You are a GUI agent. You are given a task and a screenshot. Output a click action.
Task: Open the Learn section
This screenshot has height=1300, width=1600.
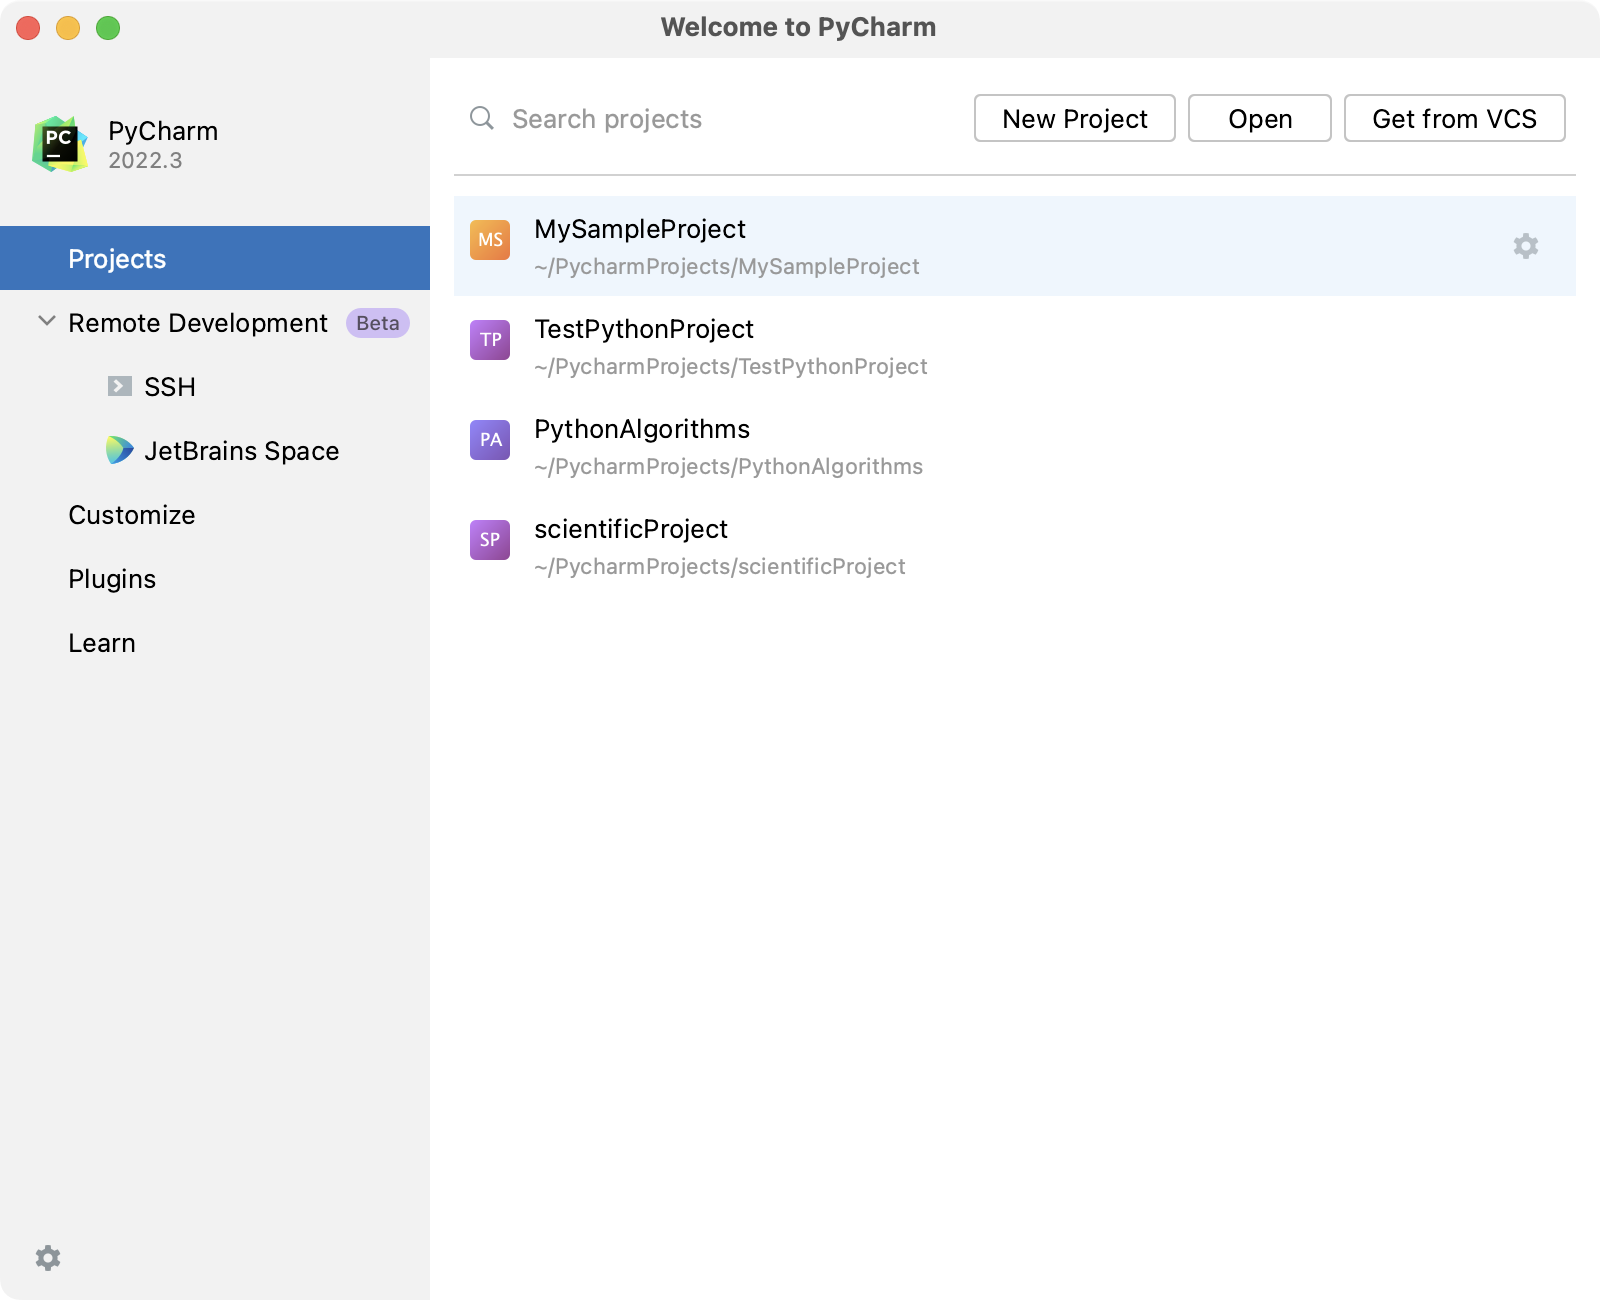(x=102, y=643)
